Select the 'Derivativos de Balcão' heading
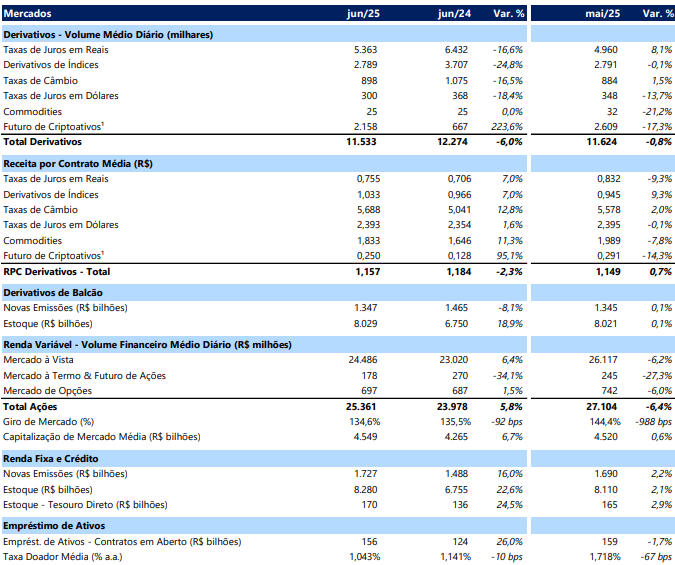The image size is (675, 565). tap(53, 293)
